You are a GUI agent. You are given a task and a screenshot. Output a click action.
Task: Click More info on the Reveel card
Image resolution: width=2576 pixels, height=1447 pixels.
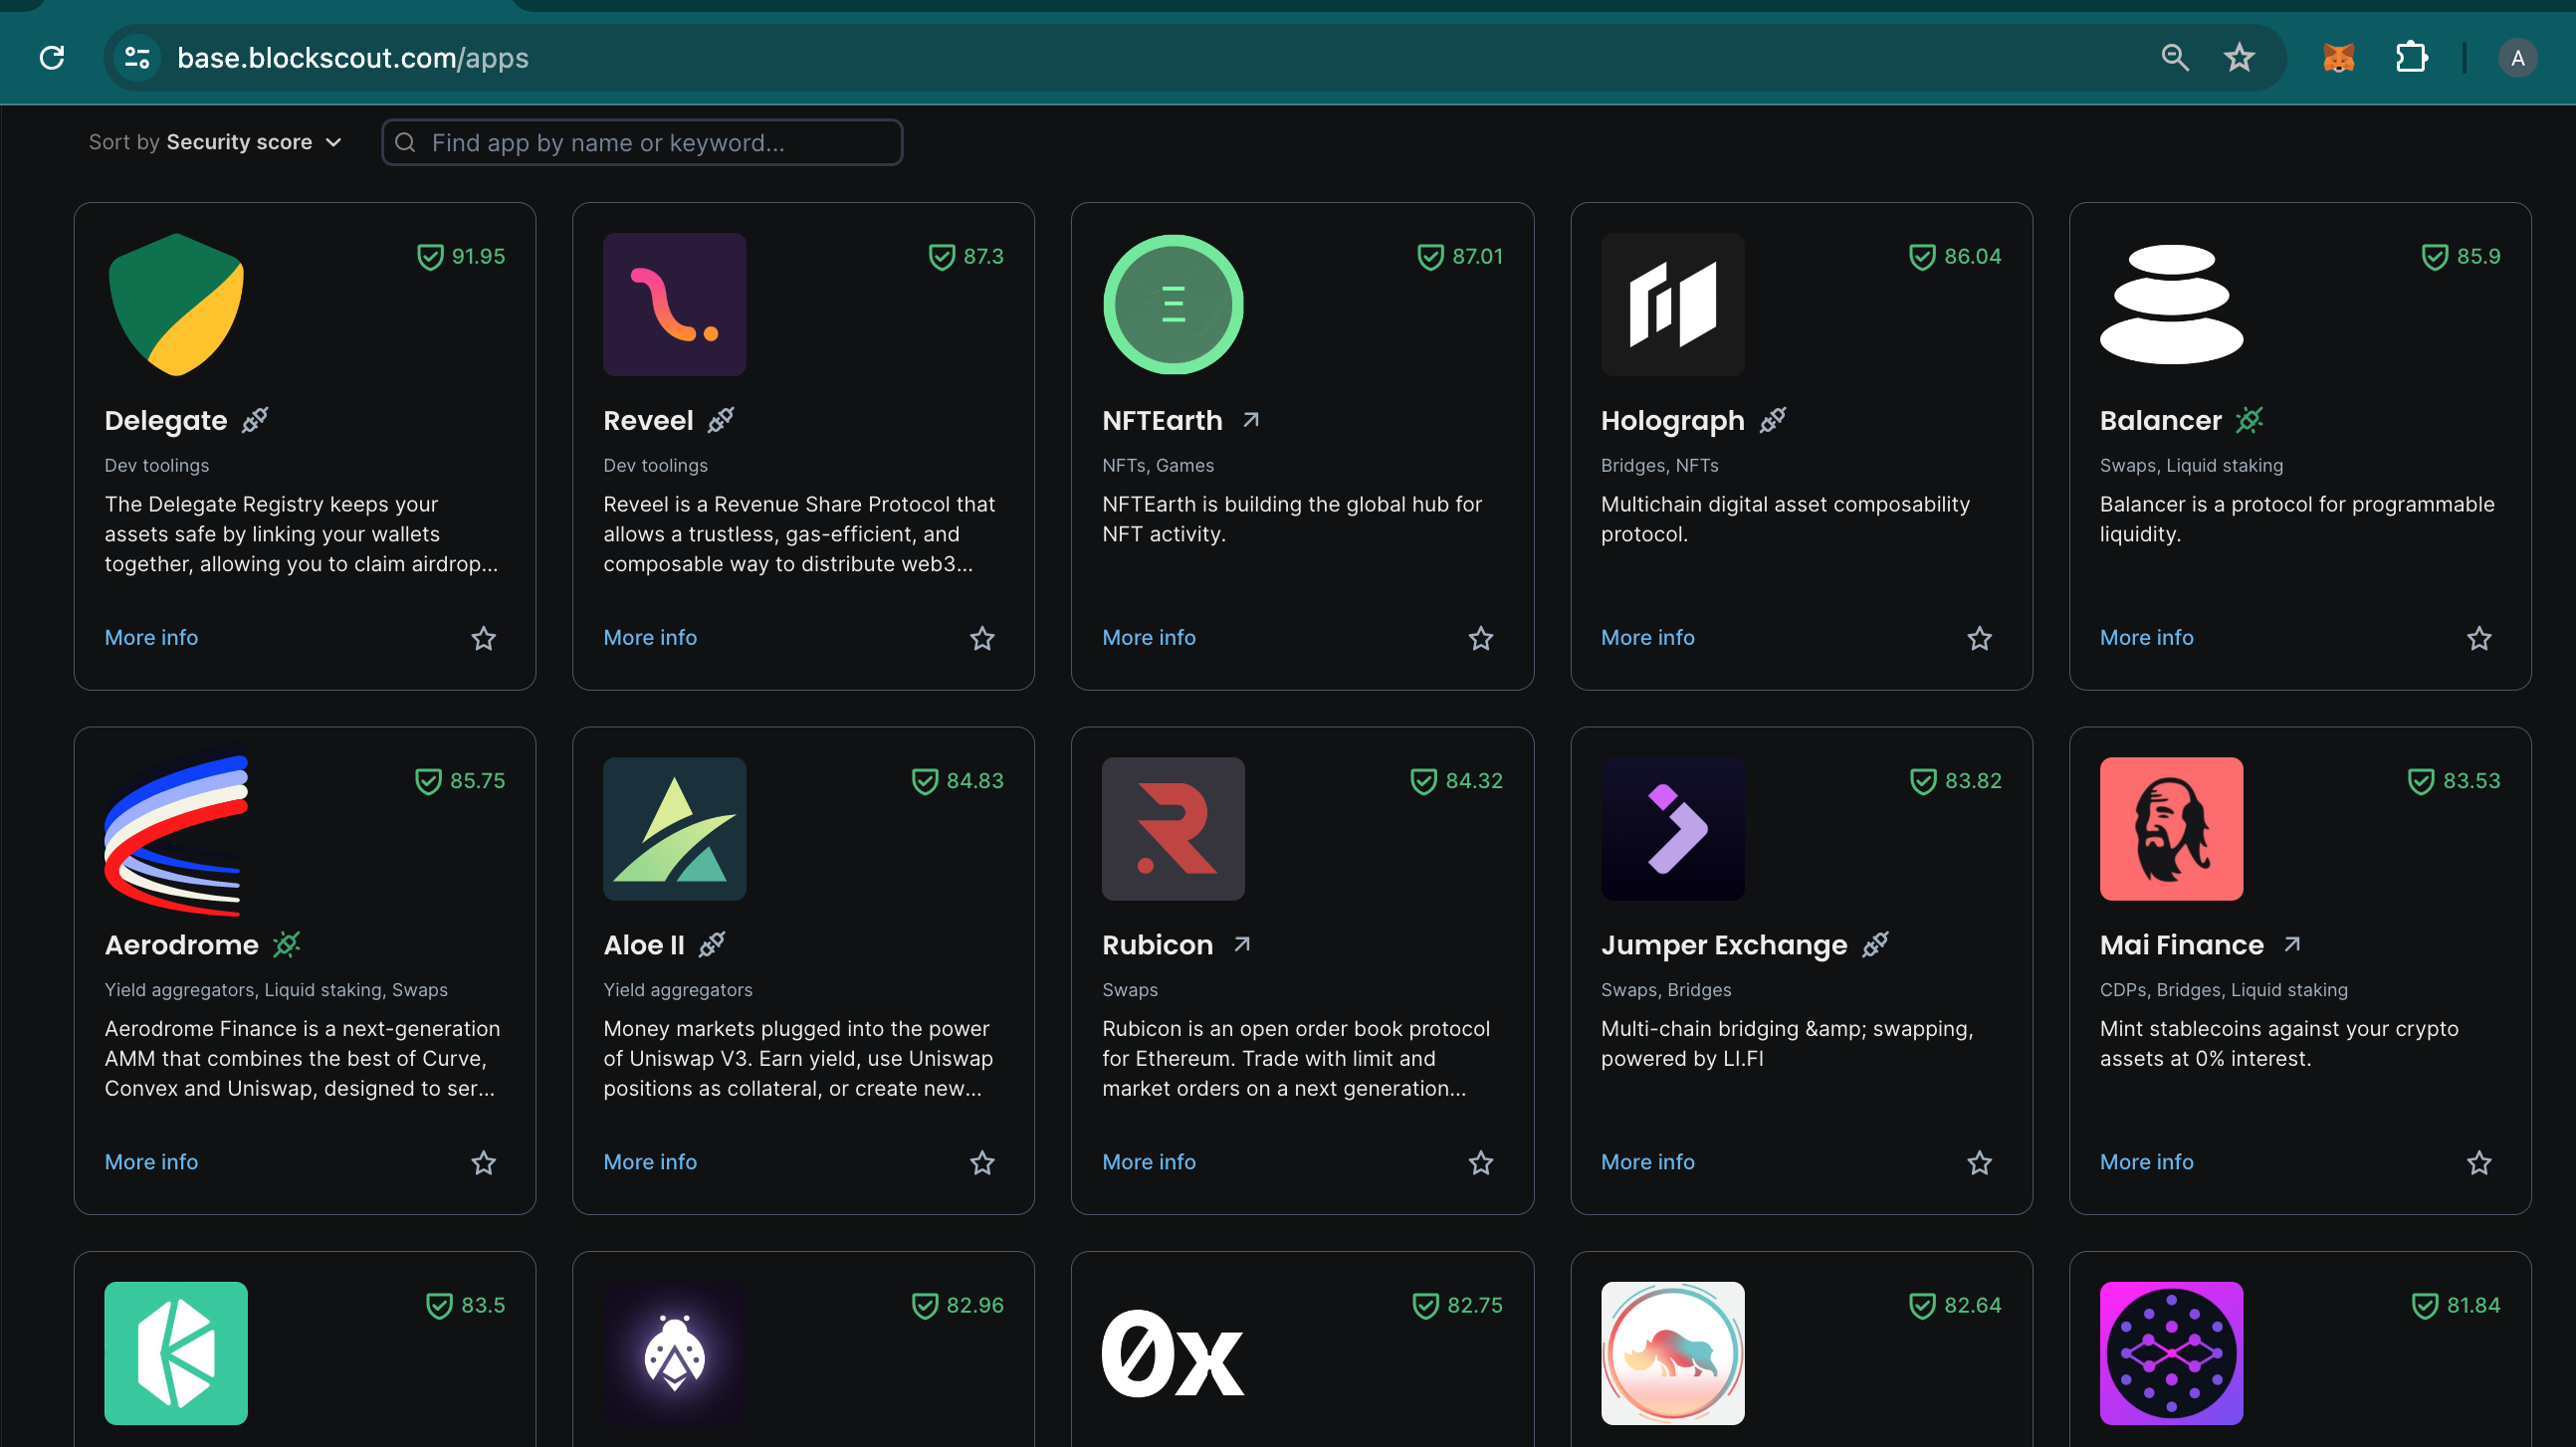coord(650,638)
